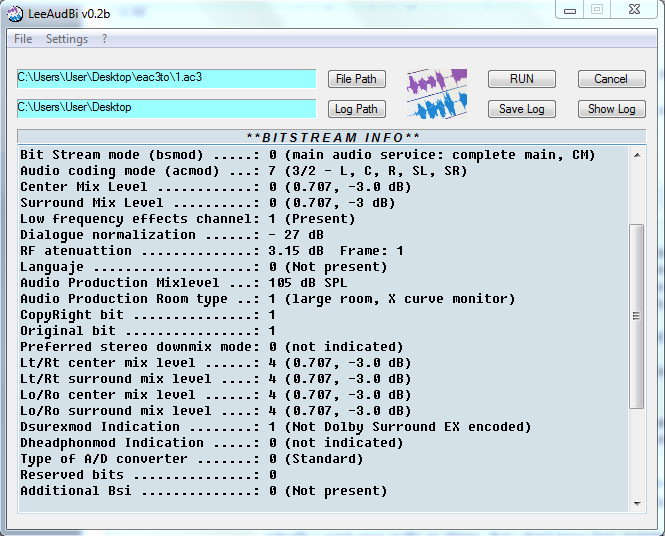The image size is (665, 536).
Task: Select the RF atenuattion line
Action: tap(212, 251)
